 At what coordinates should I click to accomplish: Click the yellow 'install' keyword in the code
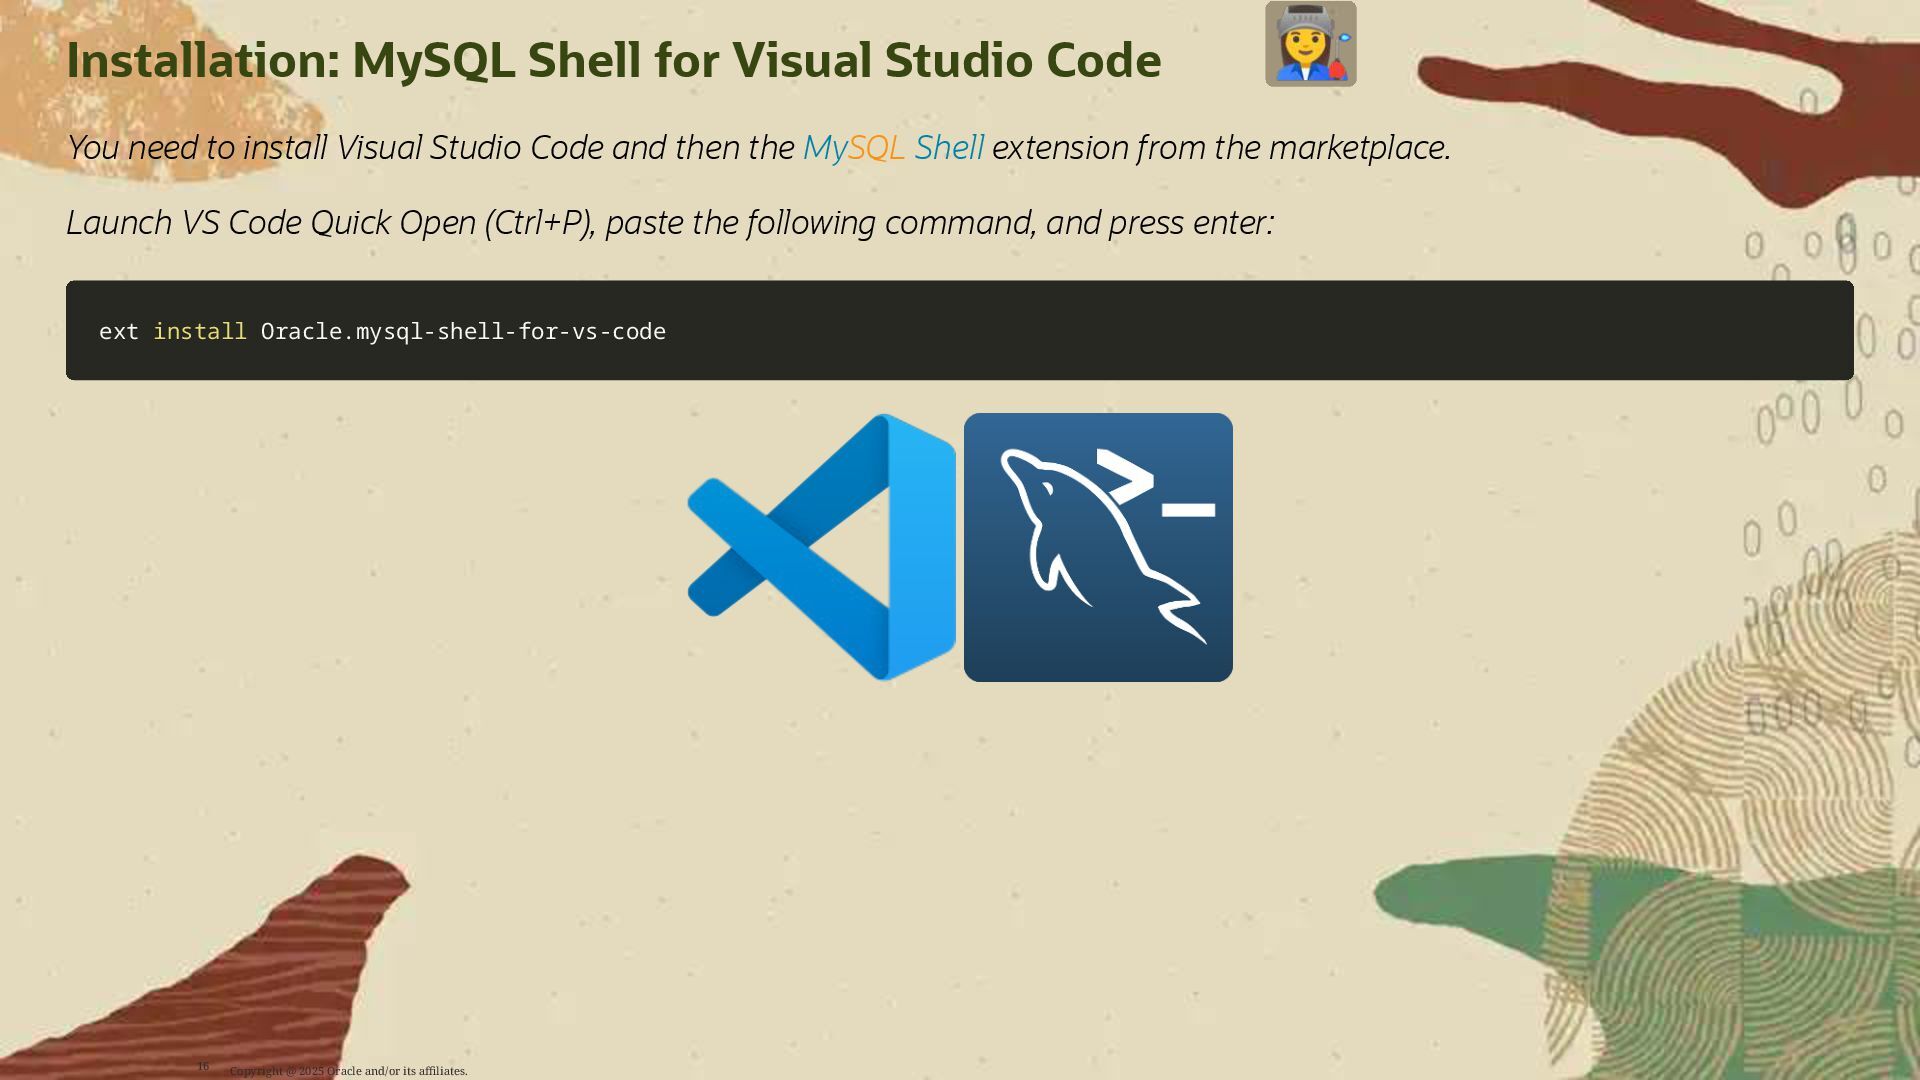coord(199,332)
